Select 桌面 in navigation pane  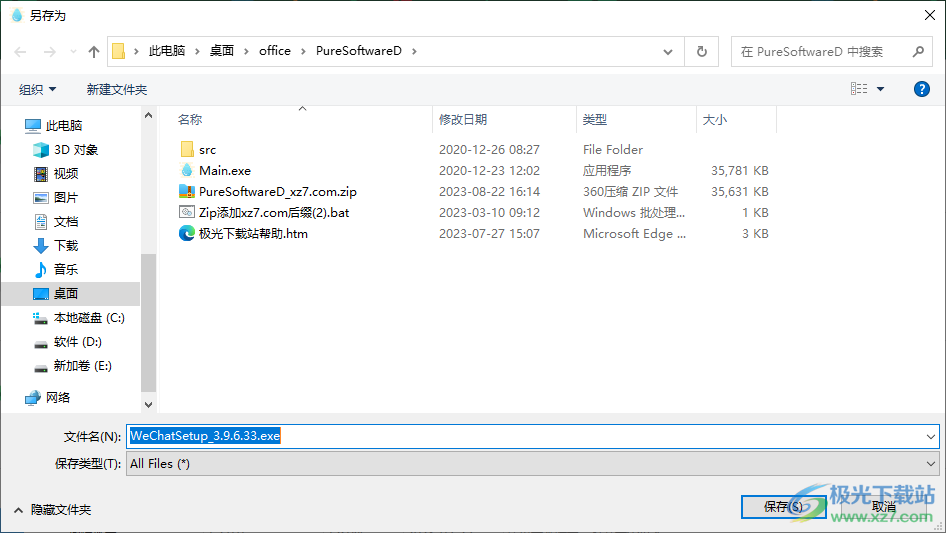70,293
